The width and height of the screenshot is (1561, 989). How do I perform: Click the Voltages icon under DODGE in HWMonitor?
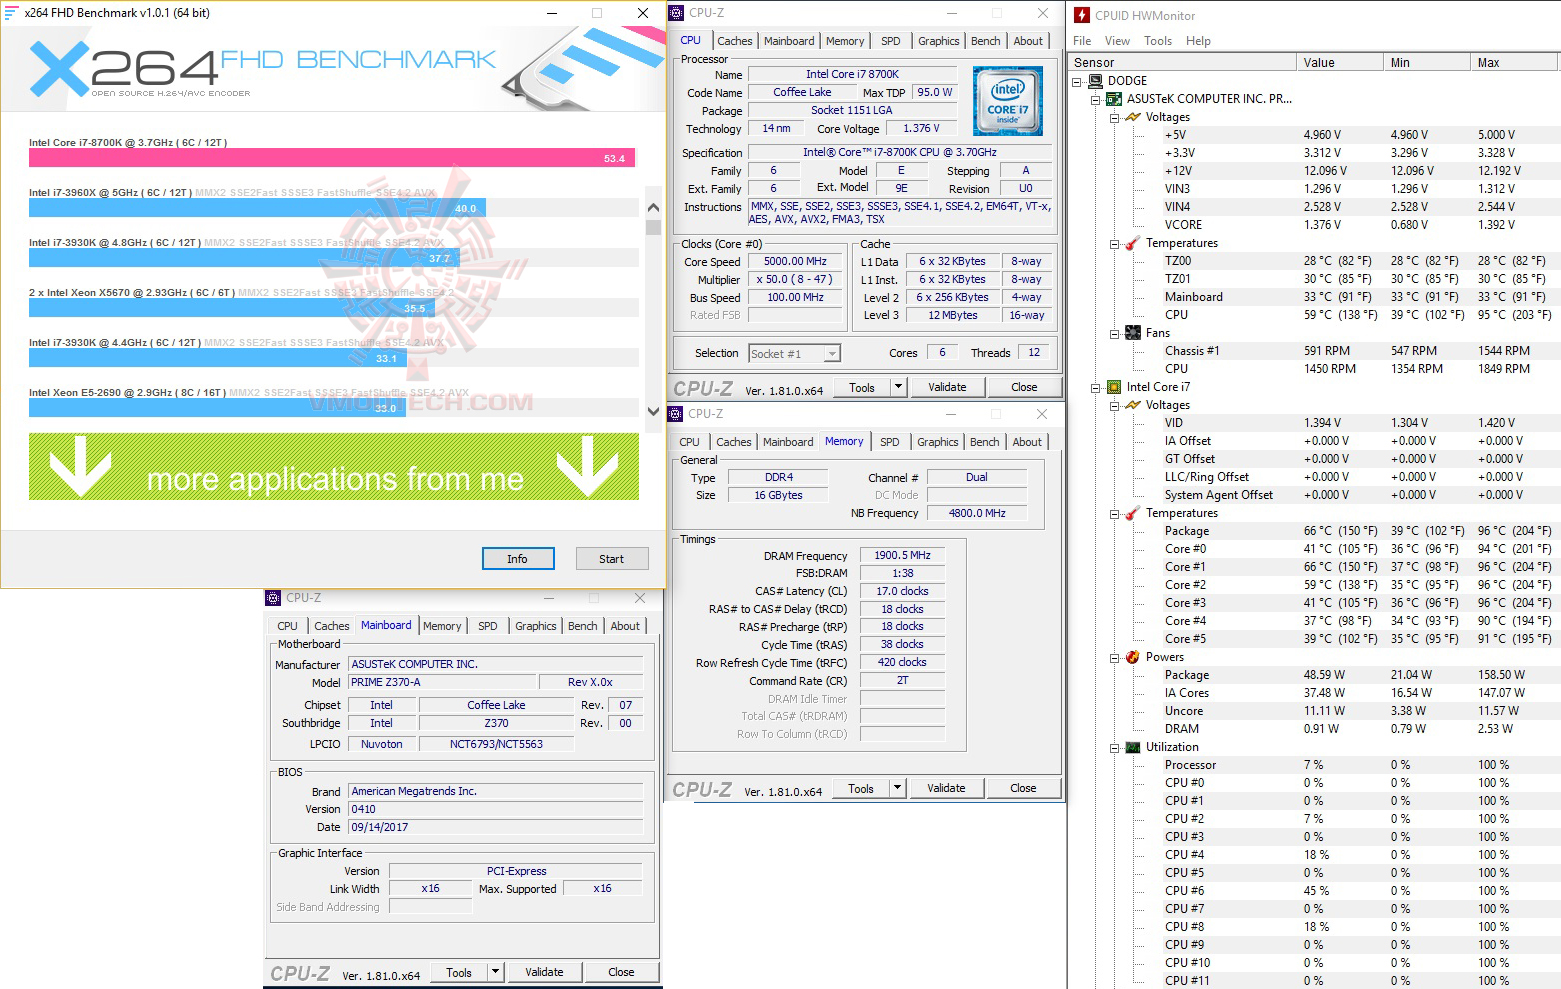[1131, 117]
